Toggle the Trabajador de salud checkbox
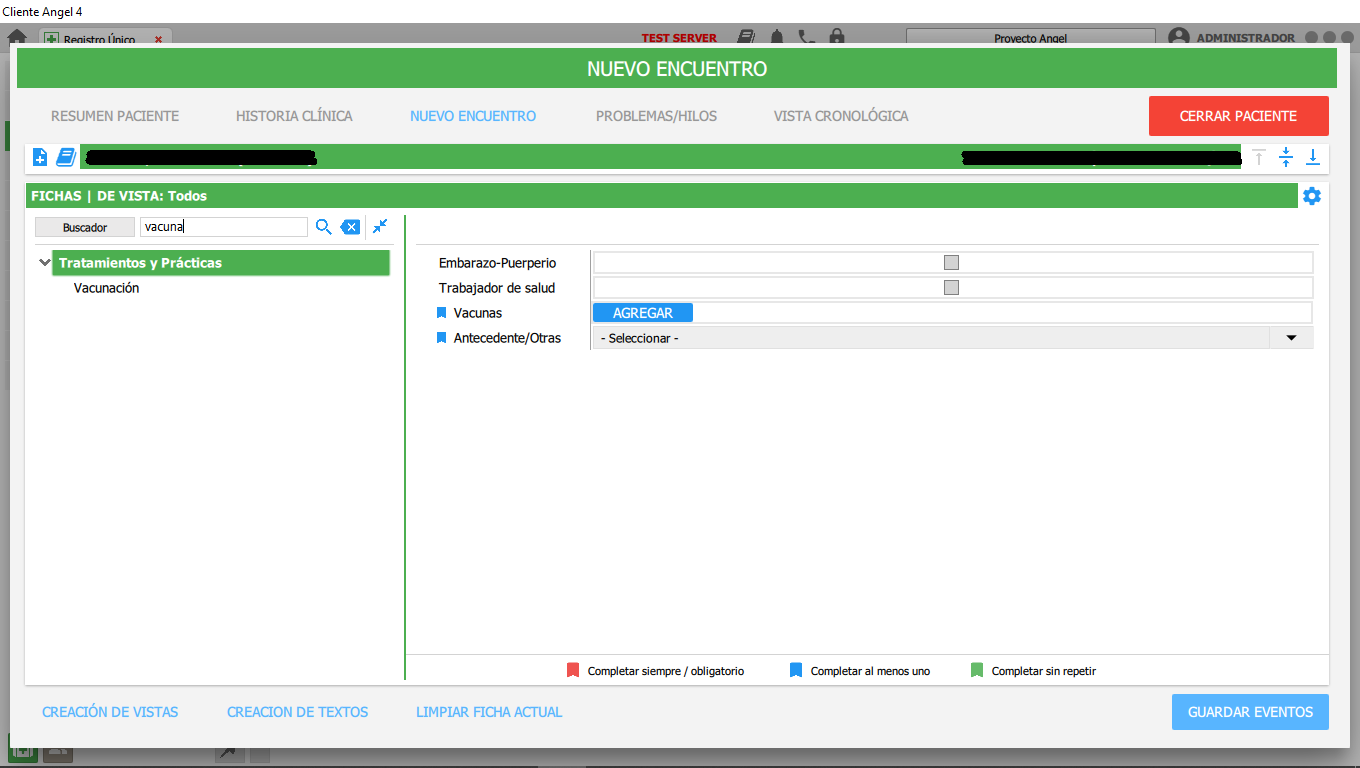 (x=951, y=288)
